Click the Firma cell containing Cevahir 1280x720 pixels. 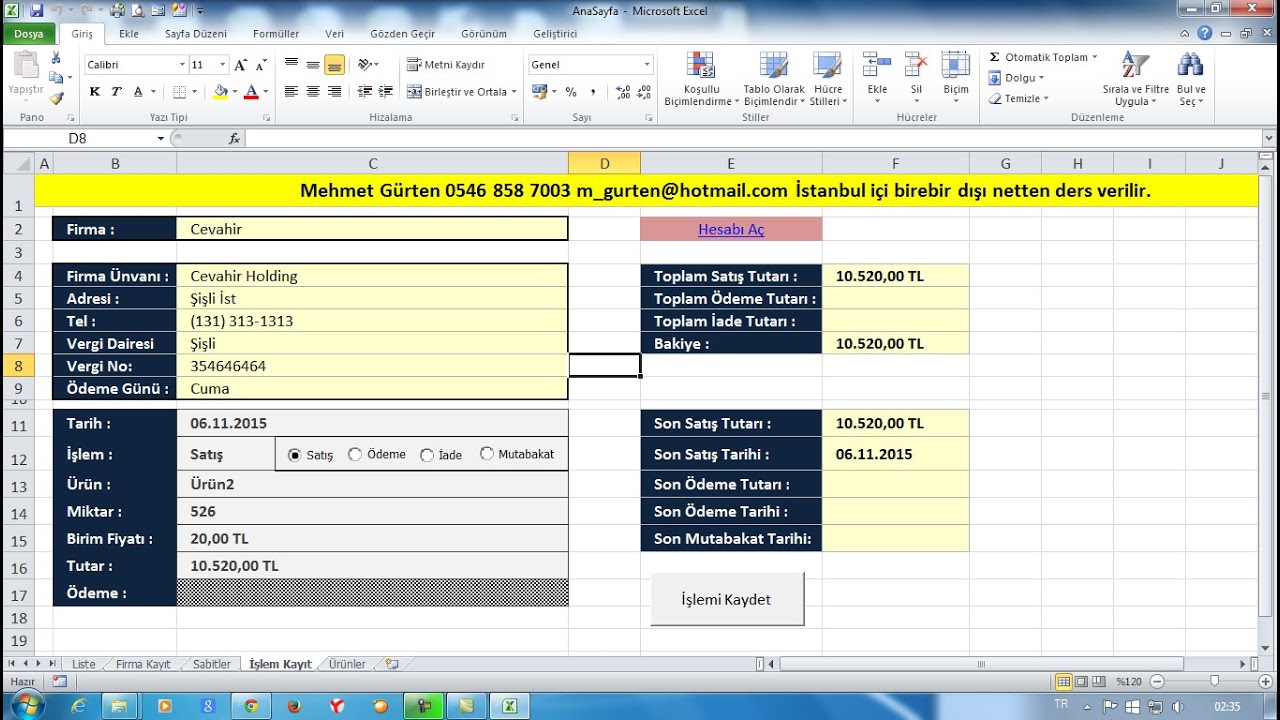tap(372, 229)
